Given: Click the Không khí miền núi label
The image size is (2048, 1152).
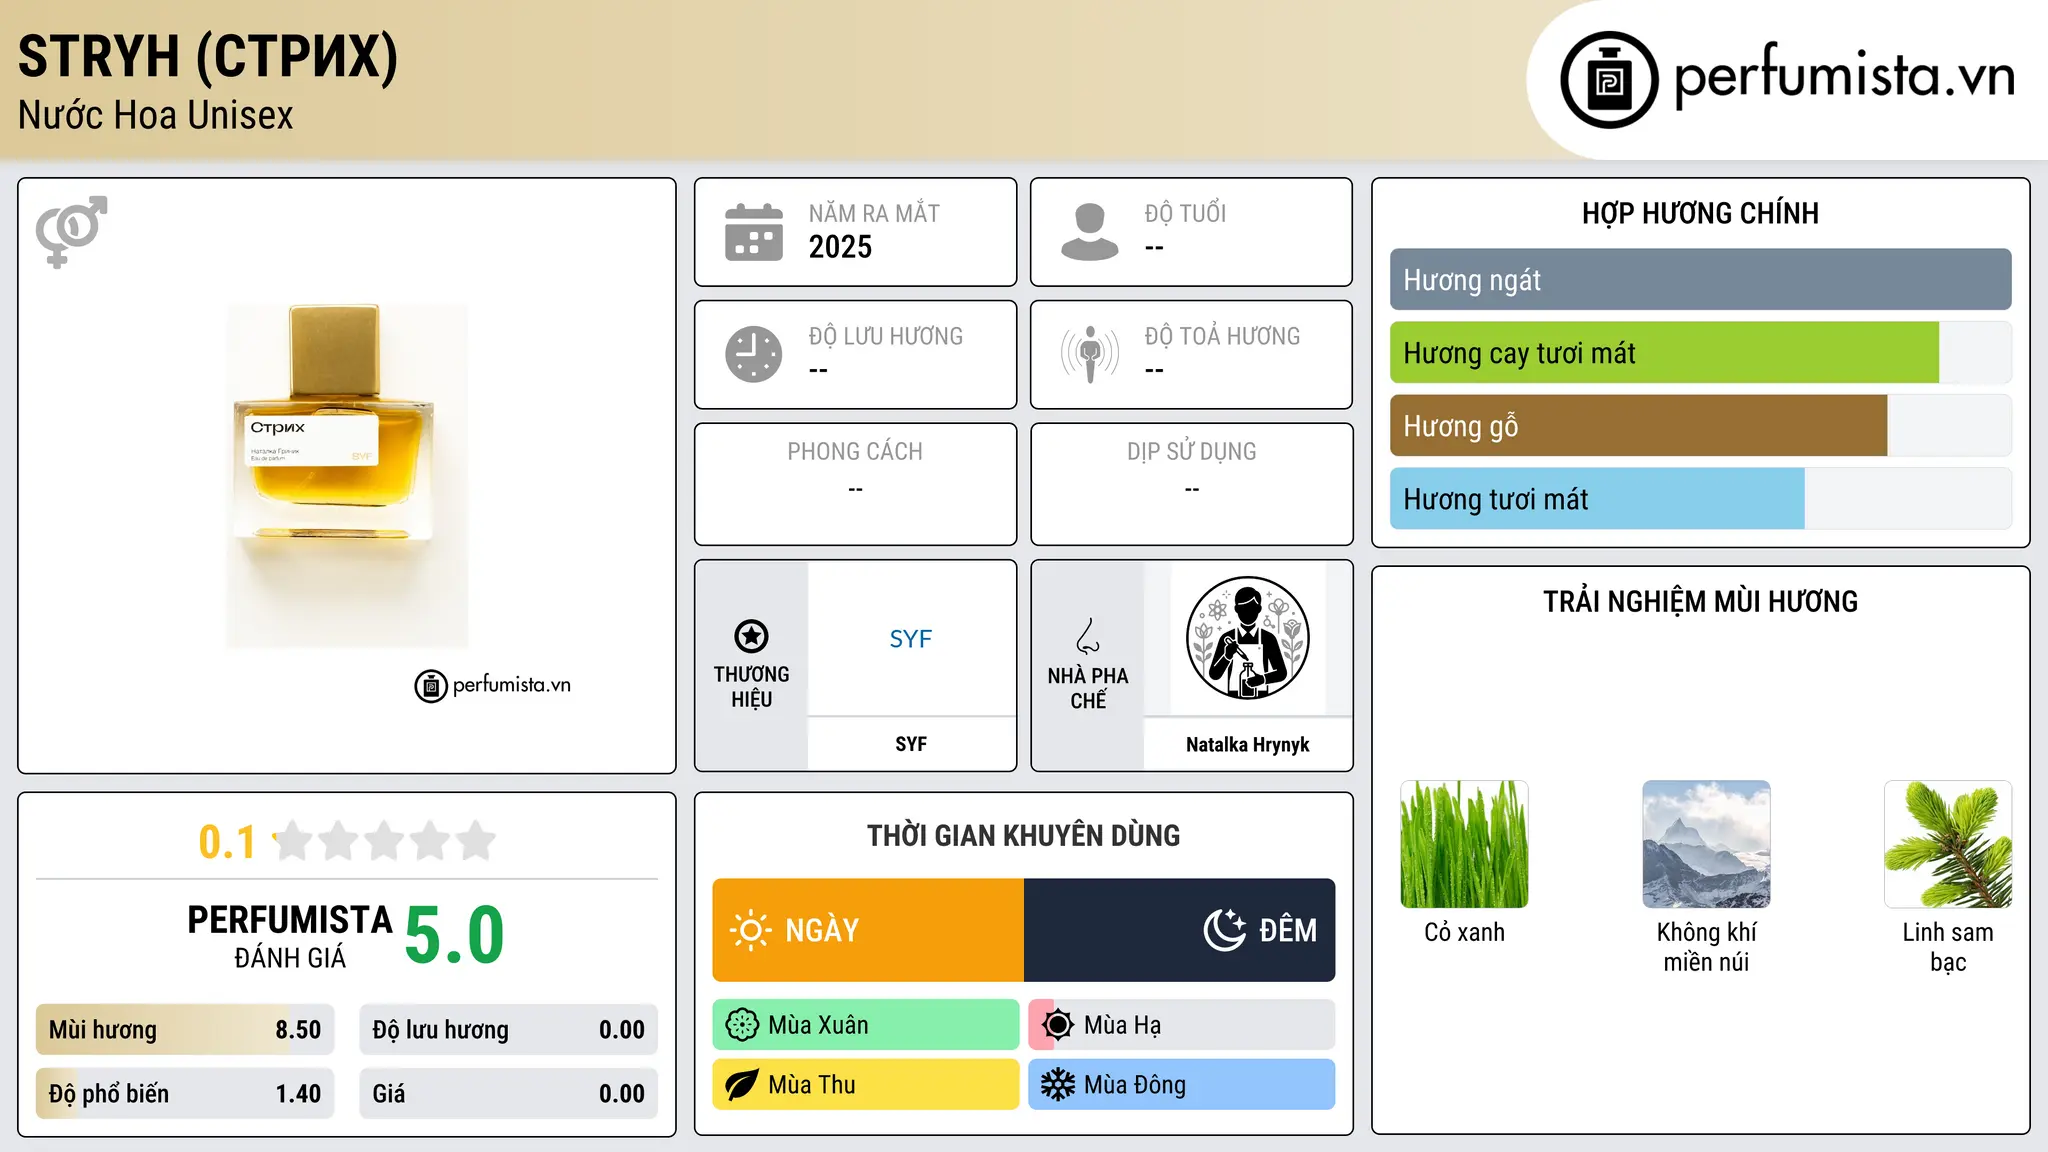Looking at the screenshot, I should click(1706, 947).
